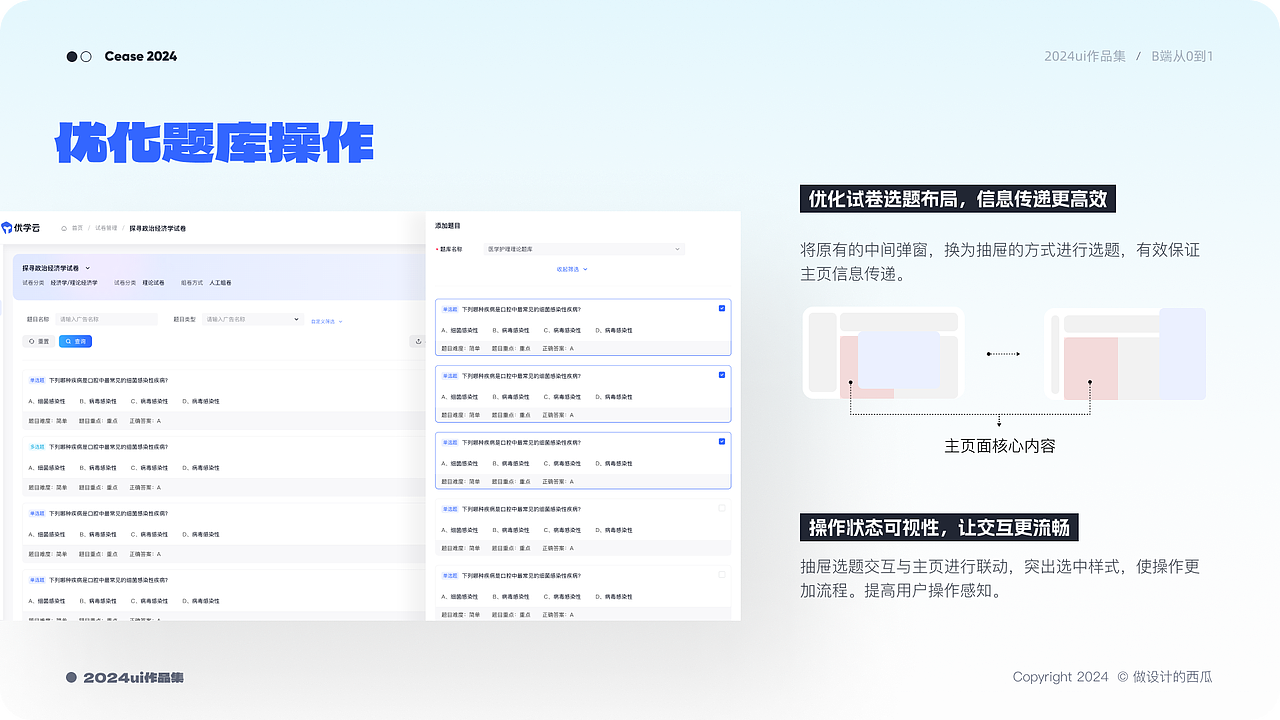
Task: Click the bullet icon beside footer 2024ui作品集
Action: click(70, 677)
